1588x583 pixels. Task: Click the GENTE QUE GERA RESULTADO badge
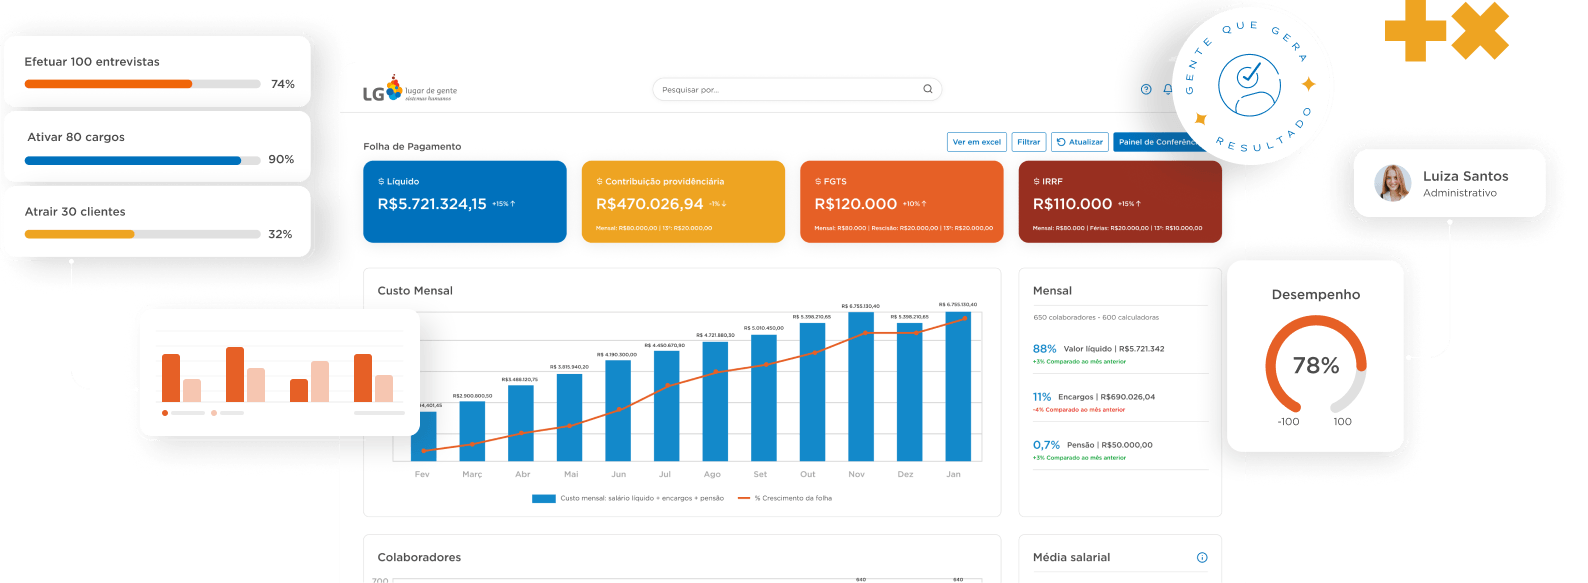(1251, 85)
